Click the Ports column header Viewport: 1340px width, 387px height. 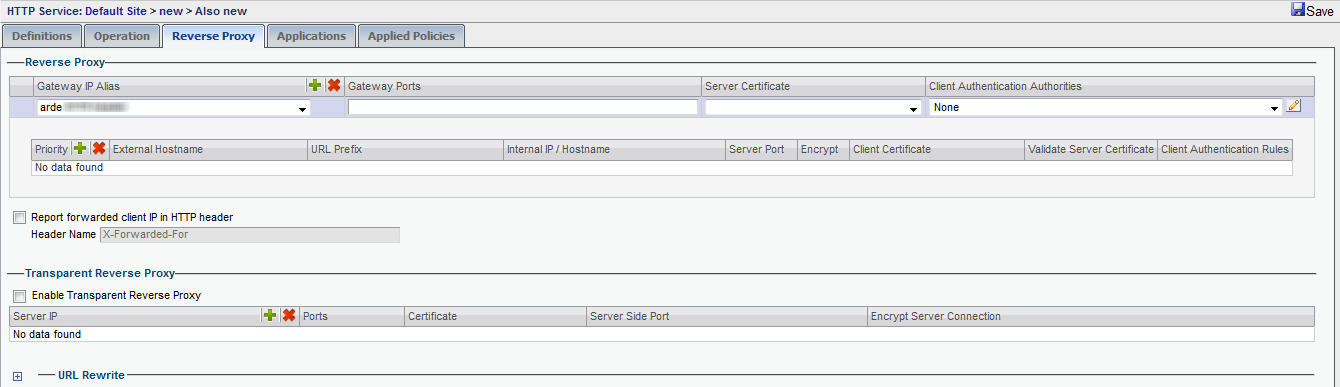pyautogui.click(x=315, y=316)
